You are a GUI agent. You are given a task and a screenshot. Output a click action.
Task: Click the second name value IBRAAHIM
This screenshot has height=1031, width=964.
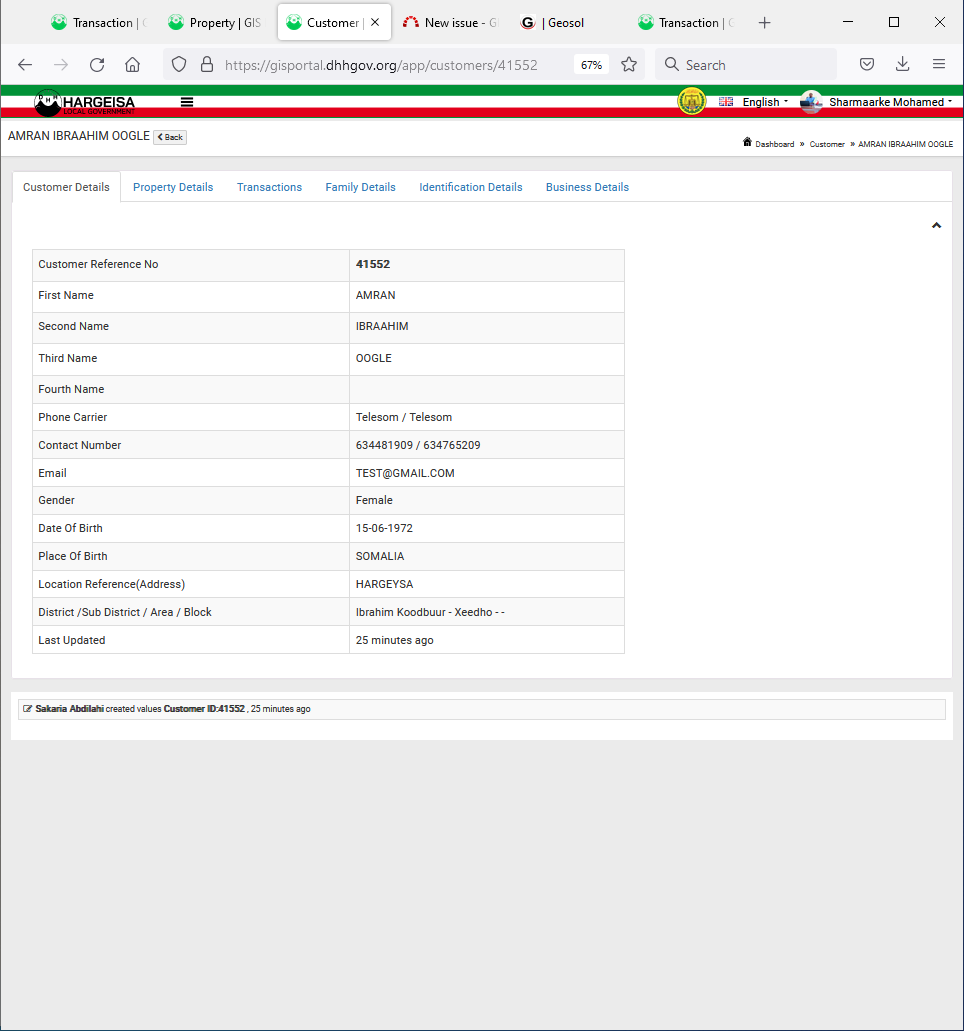coord(382,326)
